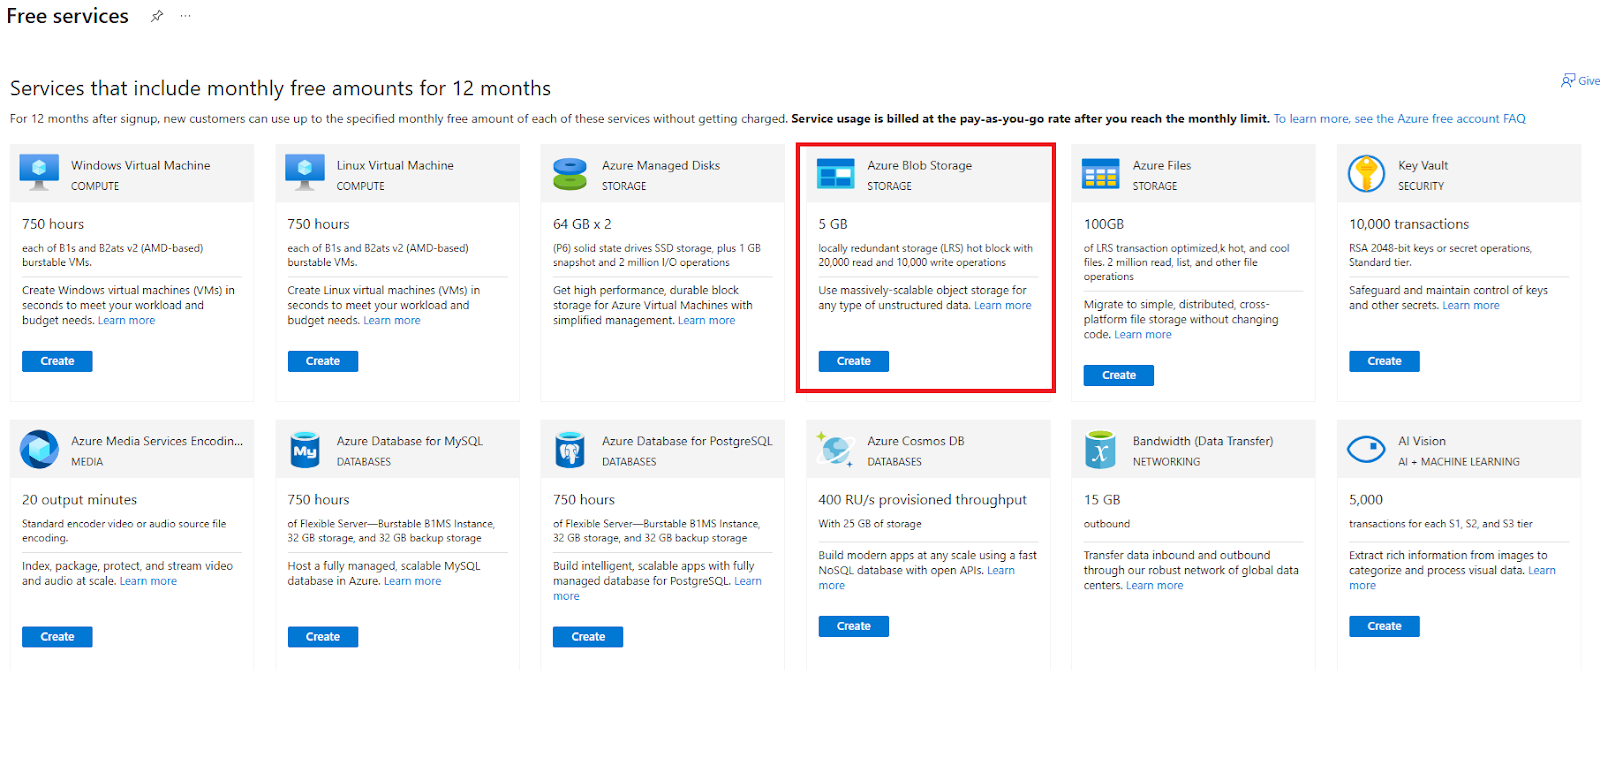Click the Azure Media Services icon
The width and height of the screenshot is (1600, 758).
[x=39, y=449]
